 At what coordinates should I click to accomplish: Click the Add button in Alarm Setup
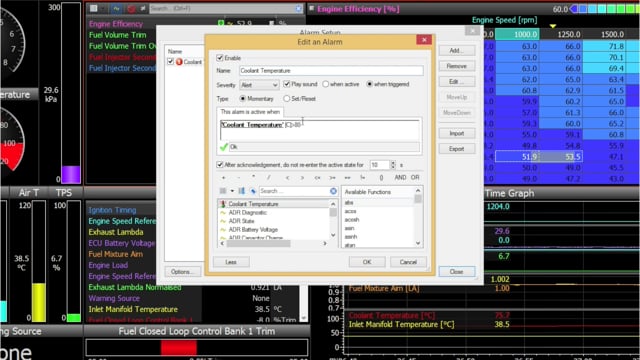pos(457,51)
